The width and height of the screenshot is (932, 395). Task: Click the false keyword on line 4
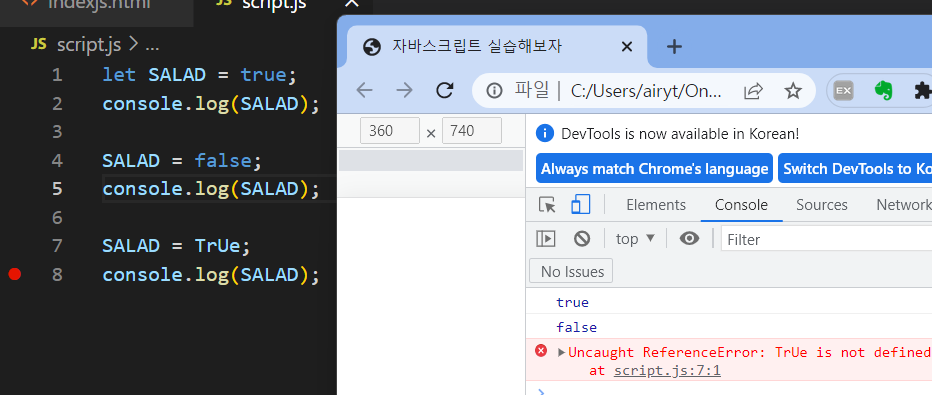223,161
